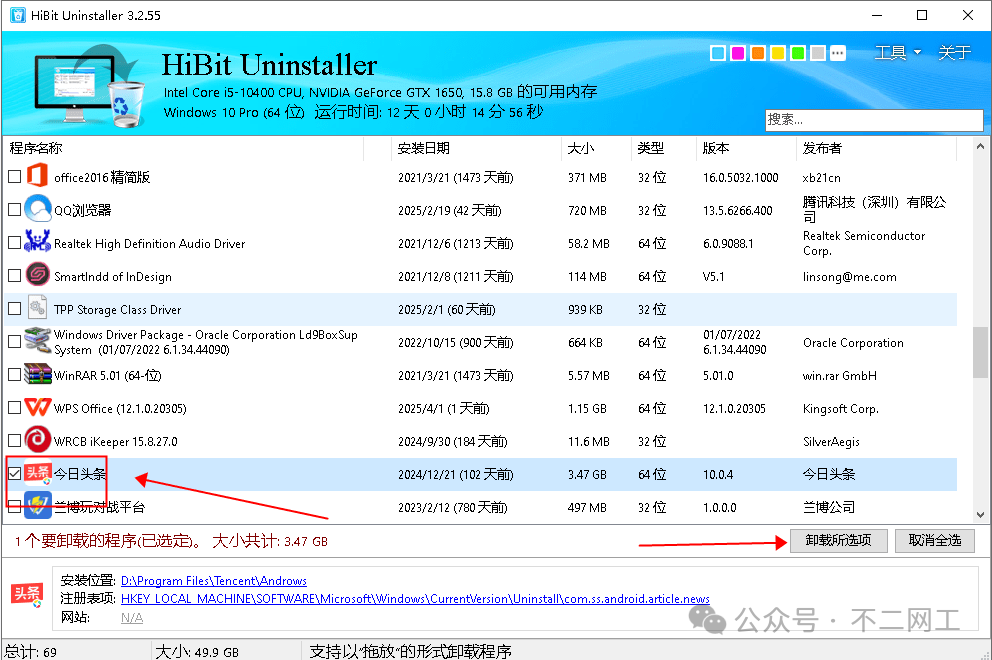Viewport: 992px width, 660px height.
Task: Click the SmartIndd of InDesign icon
Action: pos(38,276)
